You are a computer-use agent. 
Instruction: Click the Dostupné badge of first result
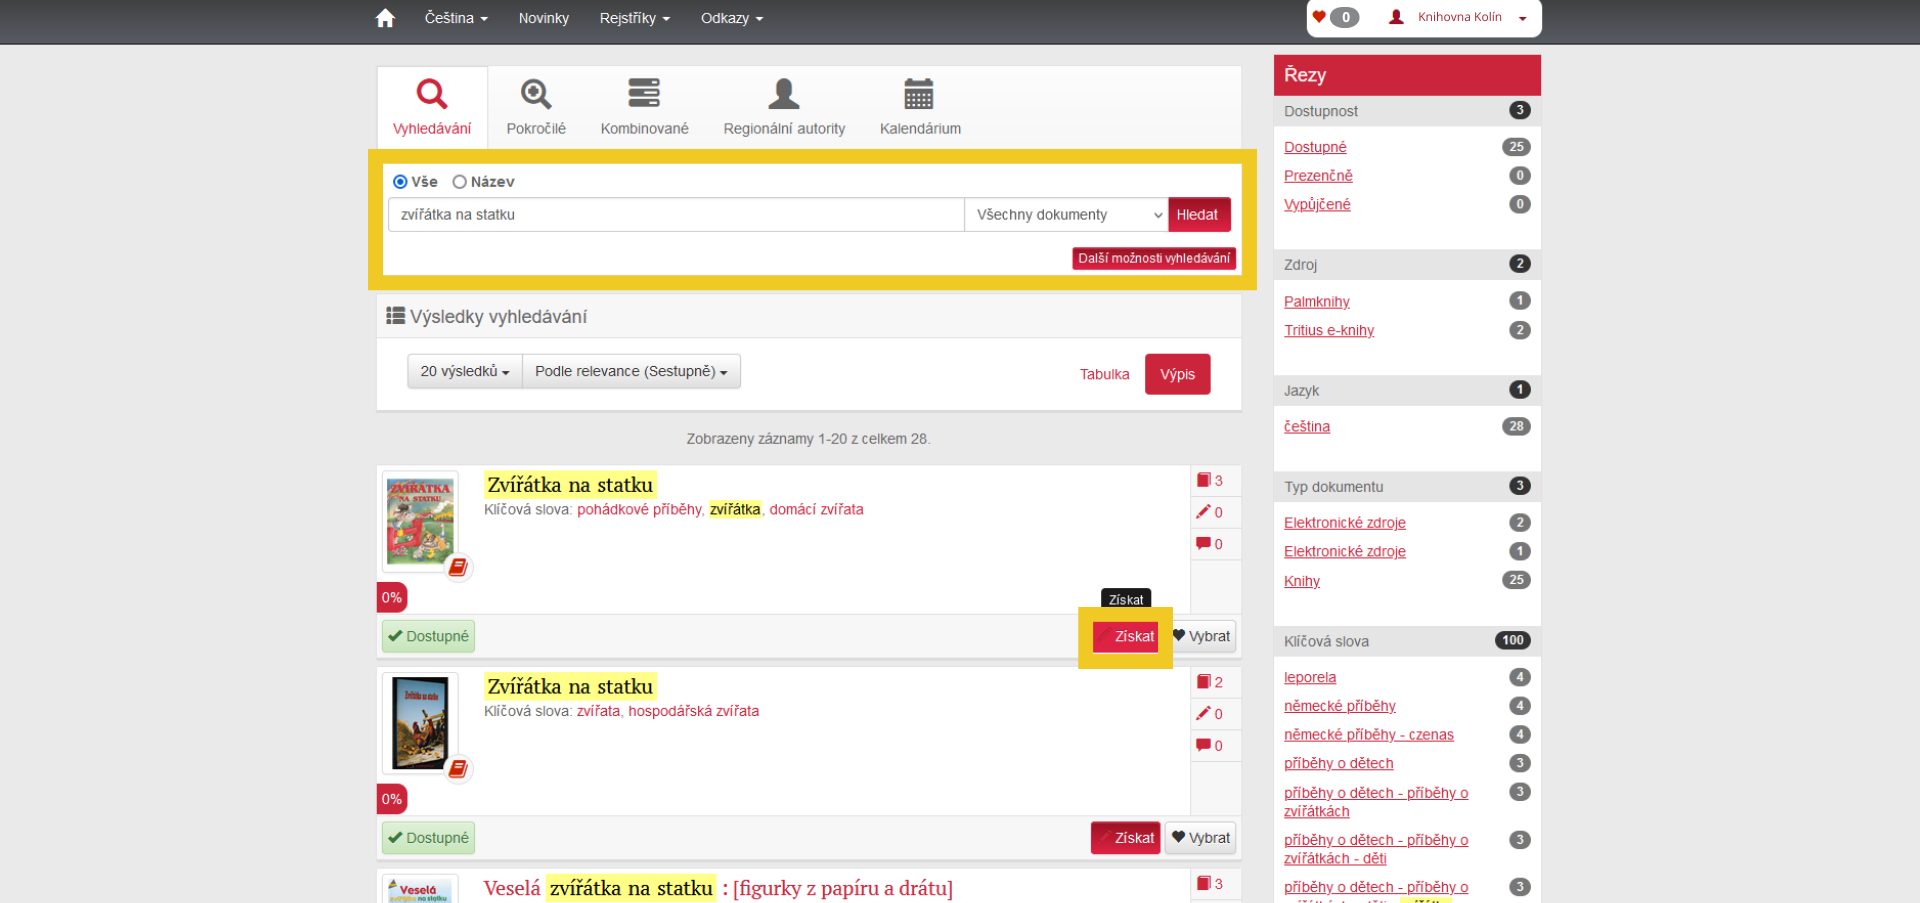428,637
